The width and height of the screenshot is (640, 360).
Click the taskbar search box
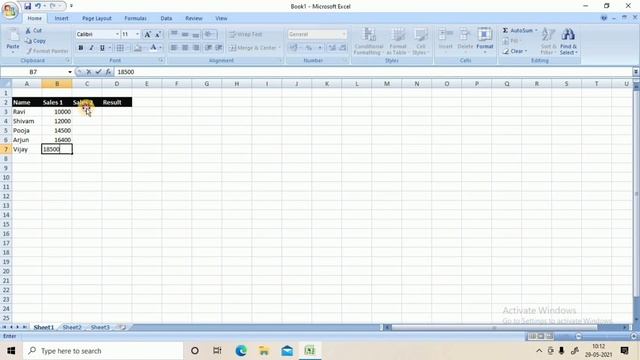(103, 351)
